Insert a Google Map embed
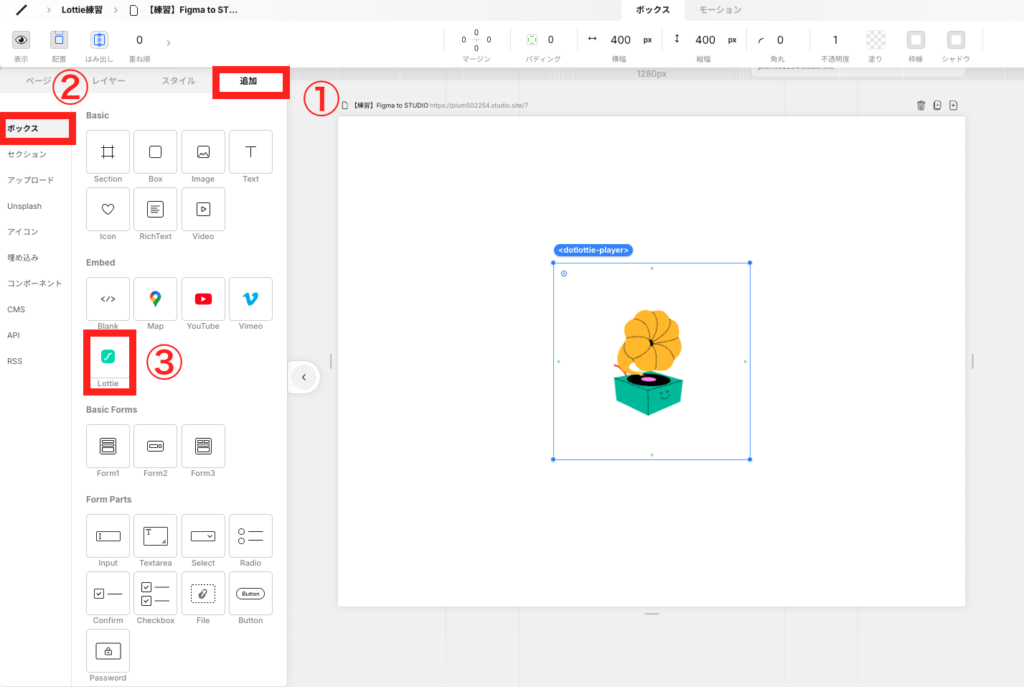 155,299
